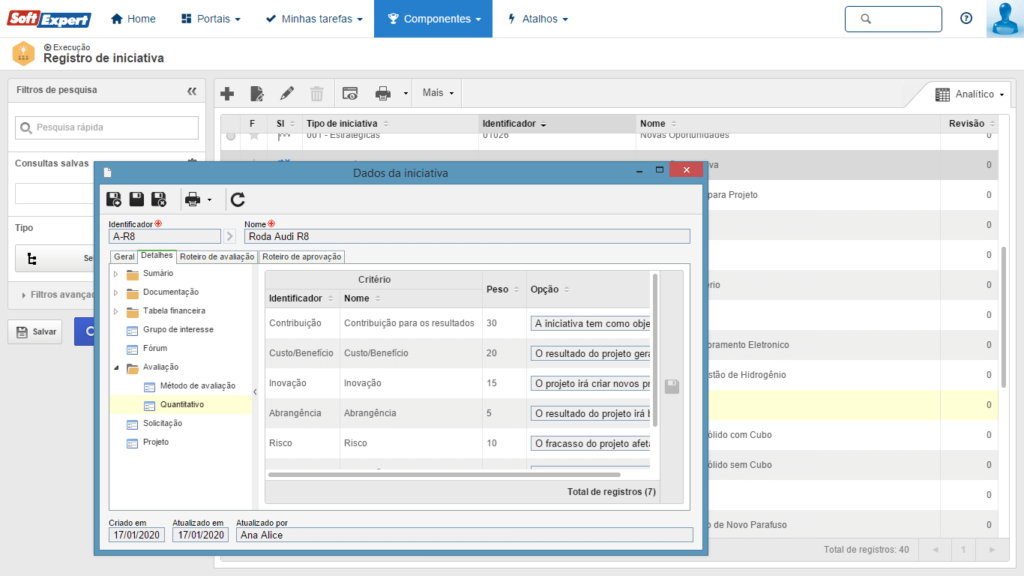
Task: Collapse the Avaliação tree folder
Action: pyautogui.click(x=116, y=367)
